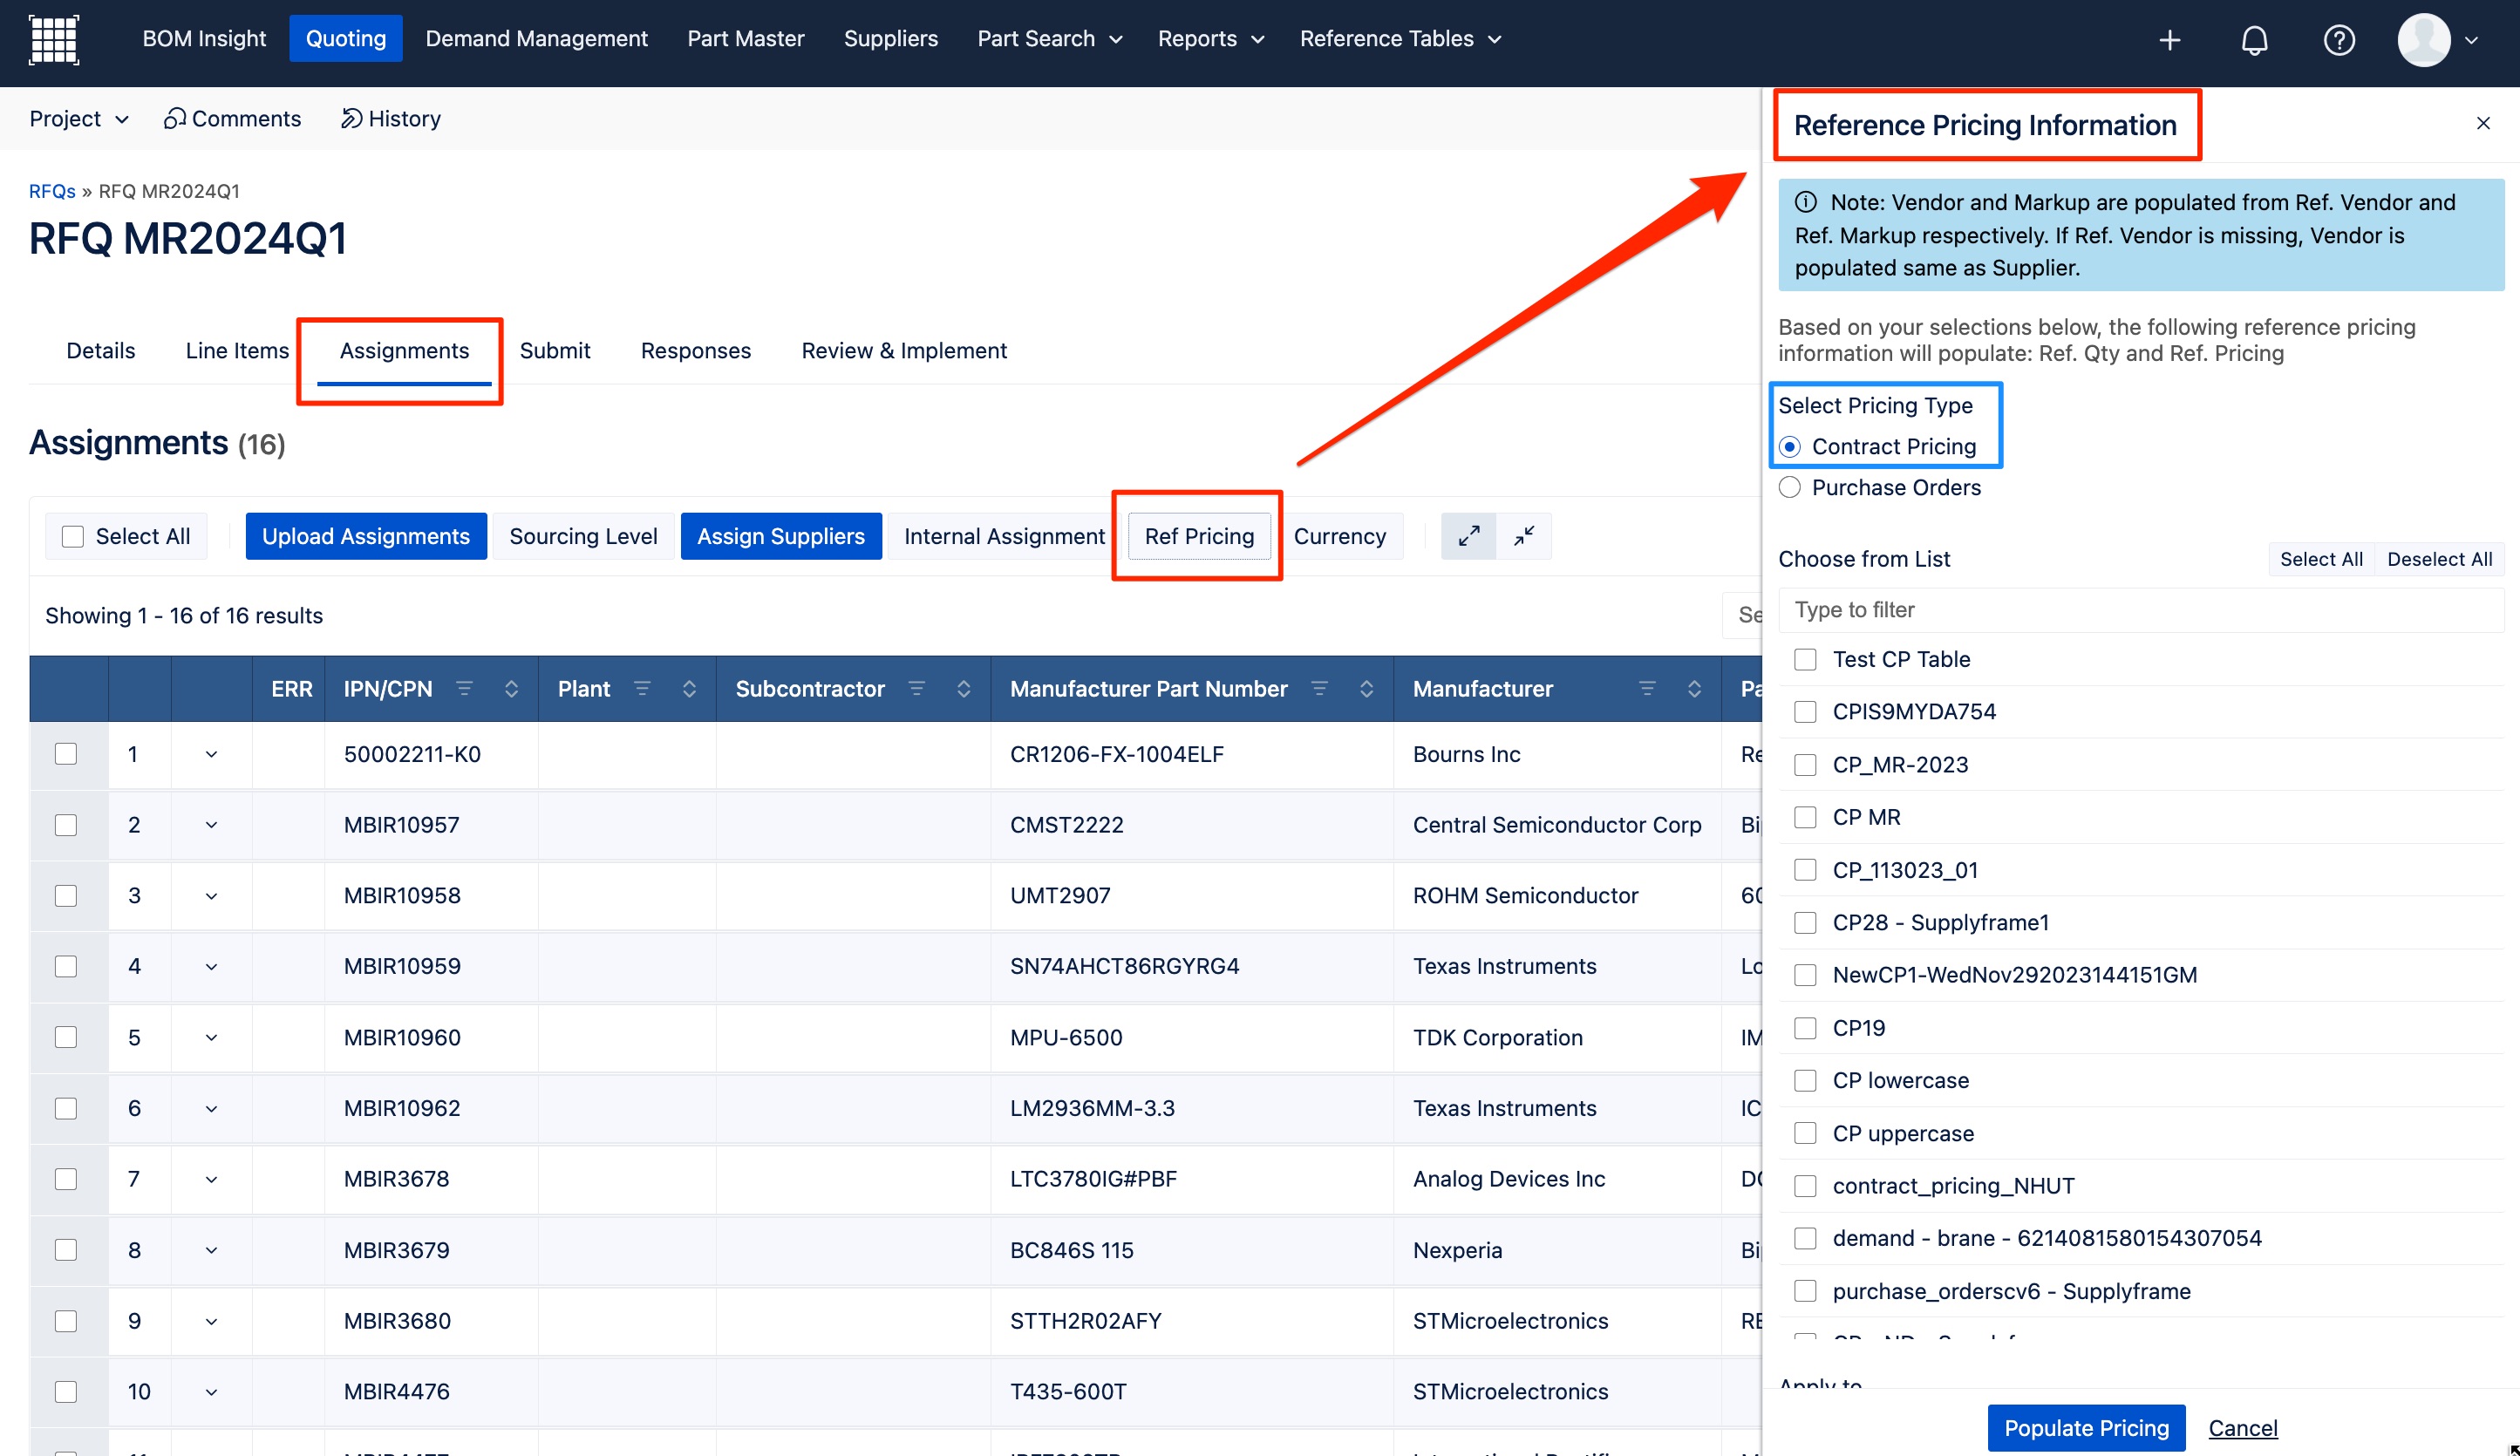Screen dimensions: 2520x1456
Task: Open the Part Search dropdown menu
Action: [1049, 38]
